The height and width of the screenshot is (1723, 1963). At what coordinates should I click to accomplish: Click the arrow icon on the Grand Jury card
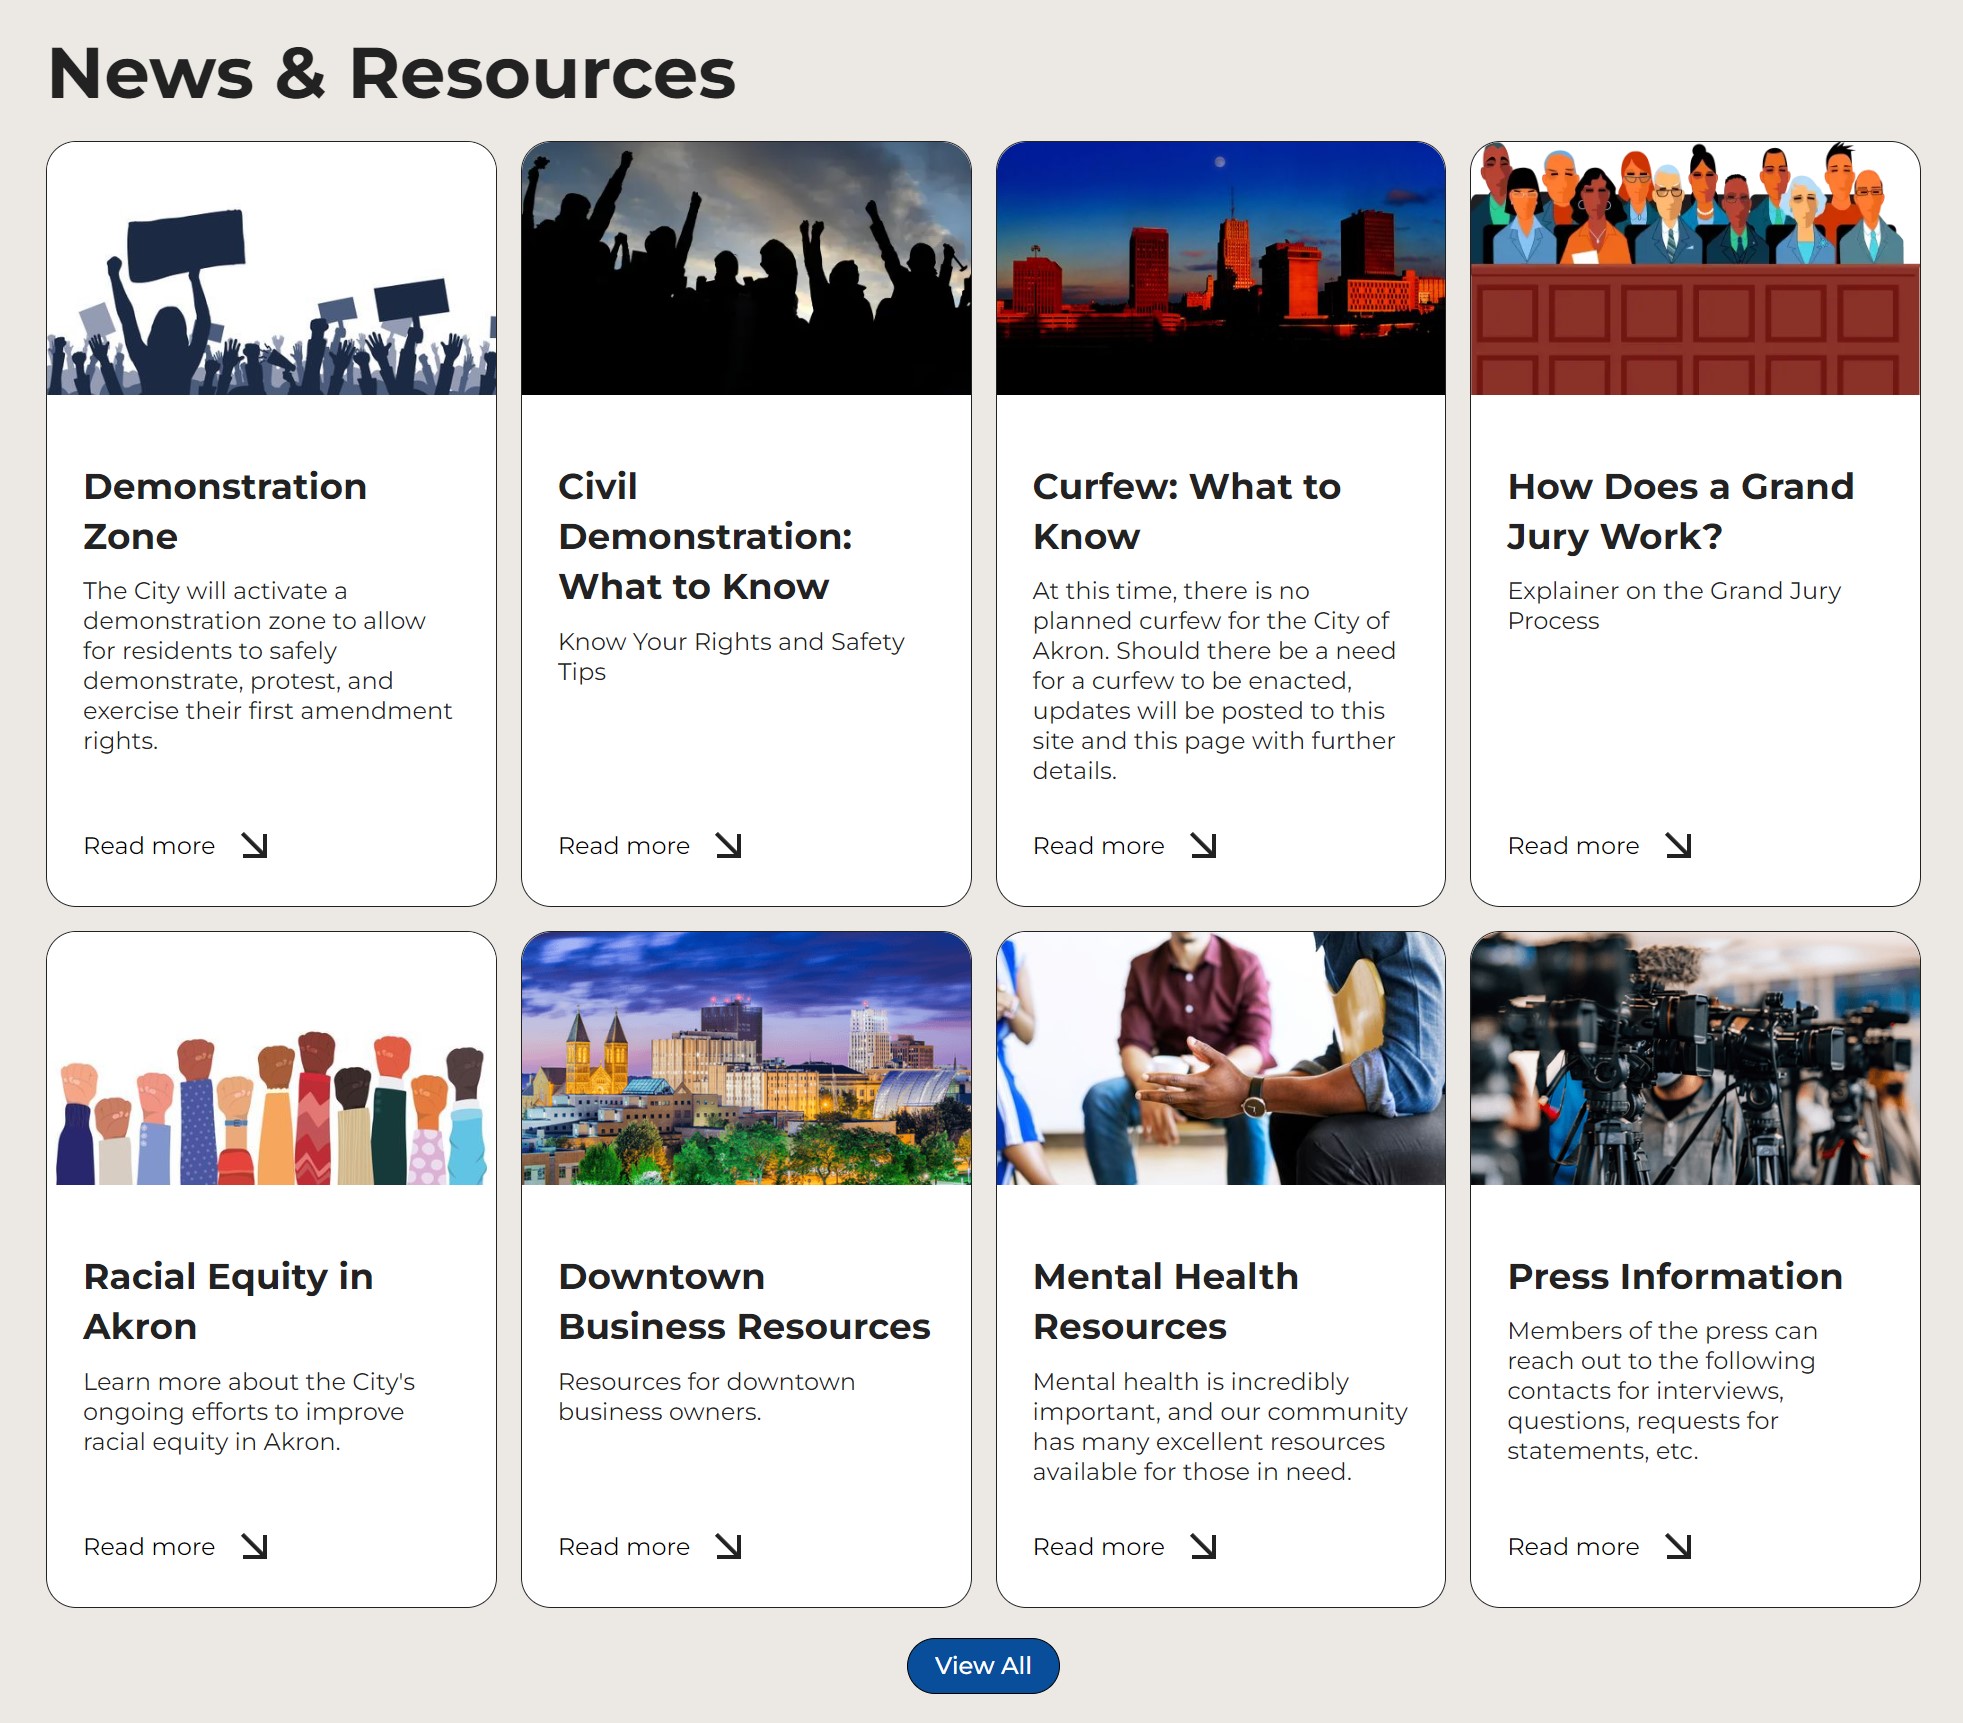(x=1679, y=846)
